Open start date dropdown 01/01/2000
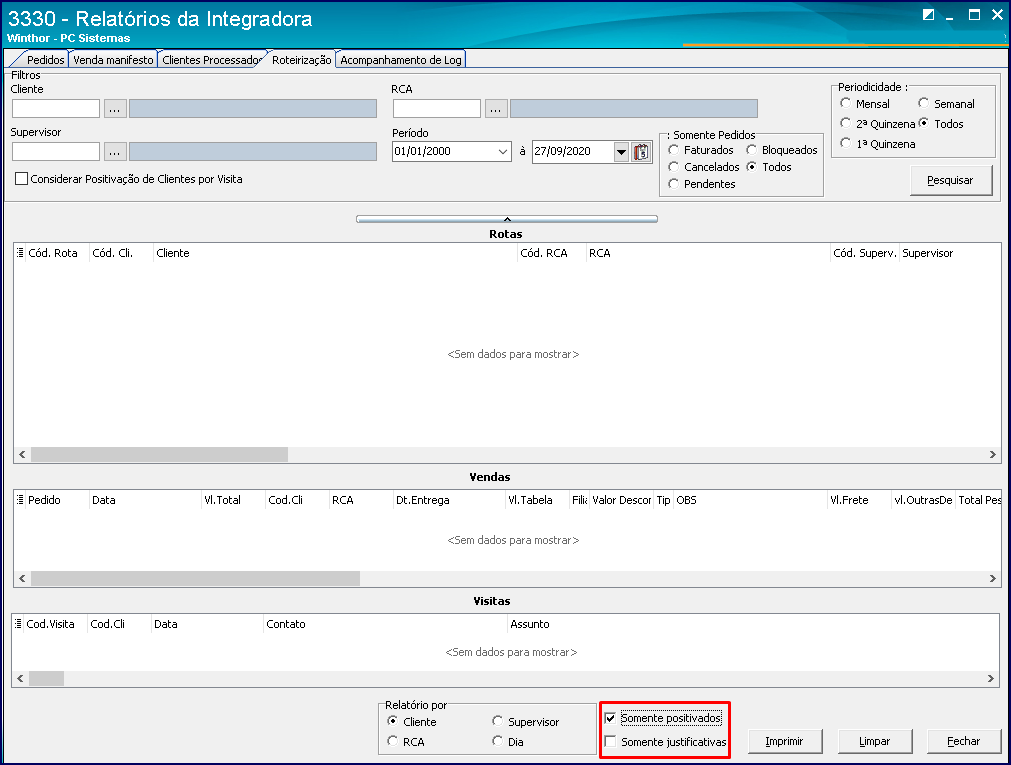The width and height of the screenshot is (1011, 765). pos(503,152)
